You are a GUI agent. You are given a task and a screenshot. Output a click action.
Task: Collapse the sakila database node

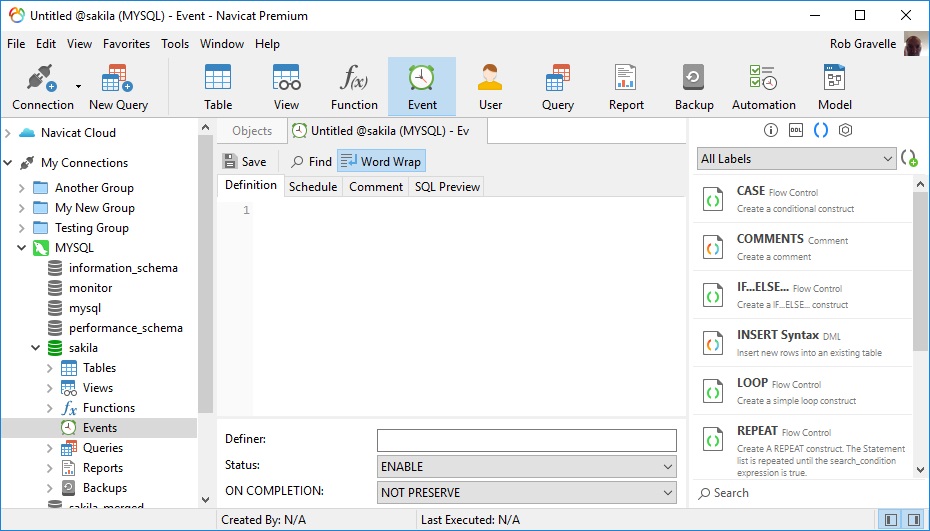point(36,348)
